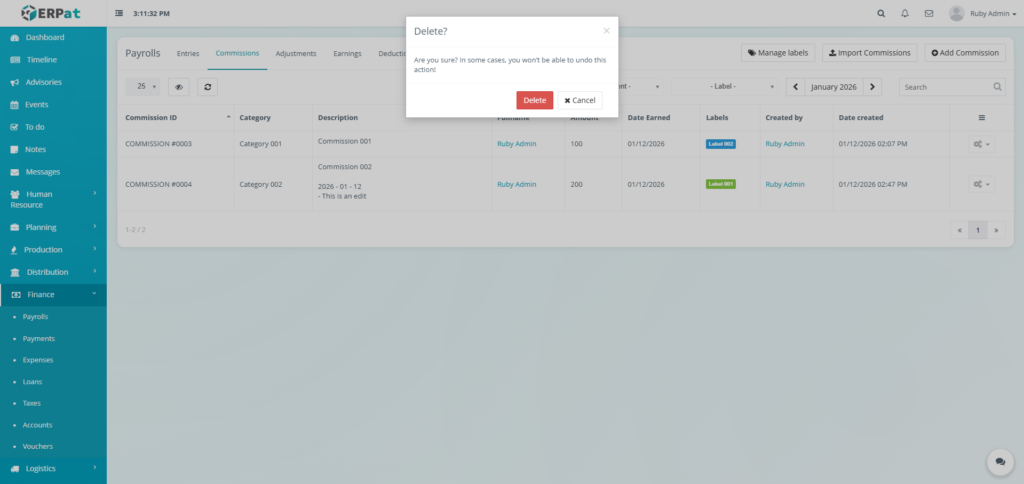Go to previous page in pagination
Image resolution: width=1024 pixels, height=484 pixels.
point(959,230)
